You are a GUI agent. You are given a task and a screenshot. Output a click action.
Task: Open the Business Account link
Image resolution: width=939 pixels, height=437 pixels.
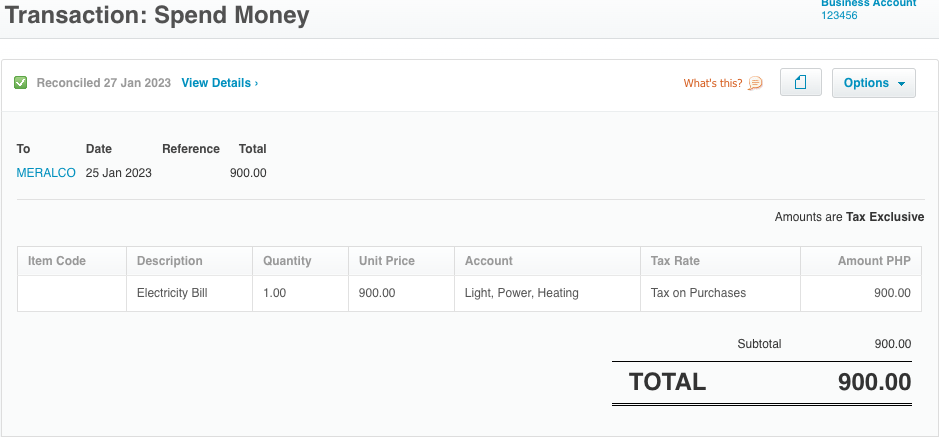(x=868, y=4)
